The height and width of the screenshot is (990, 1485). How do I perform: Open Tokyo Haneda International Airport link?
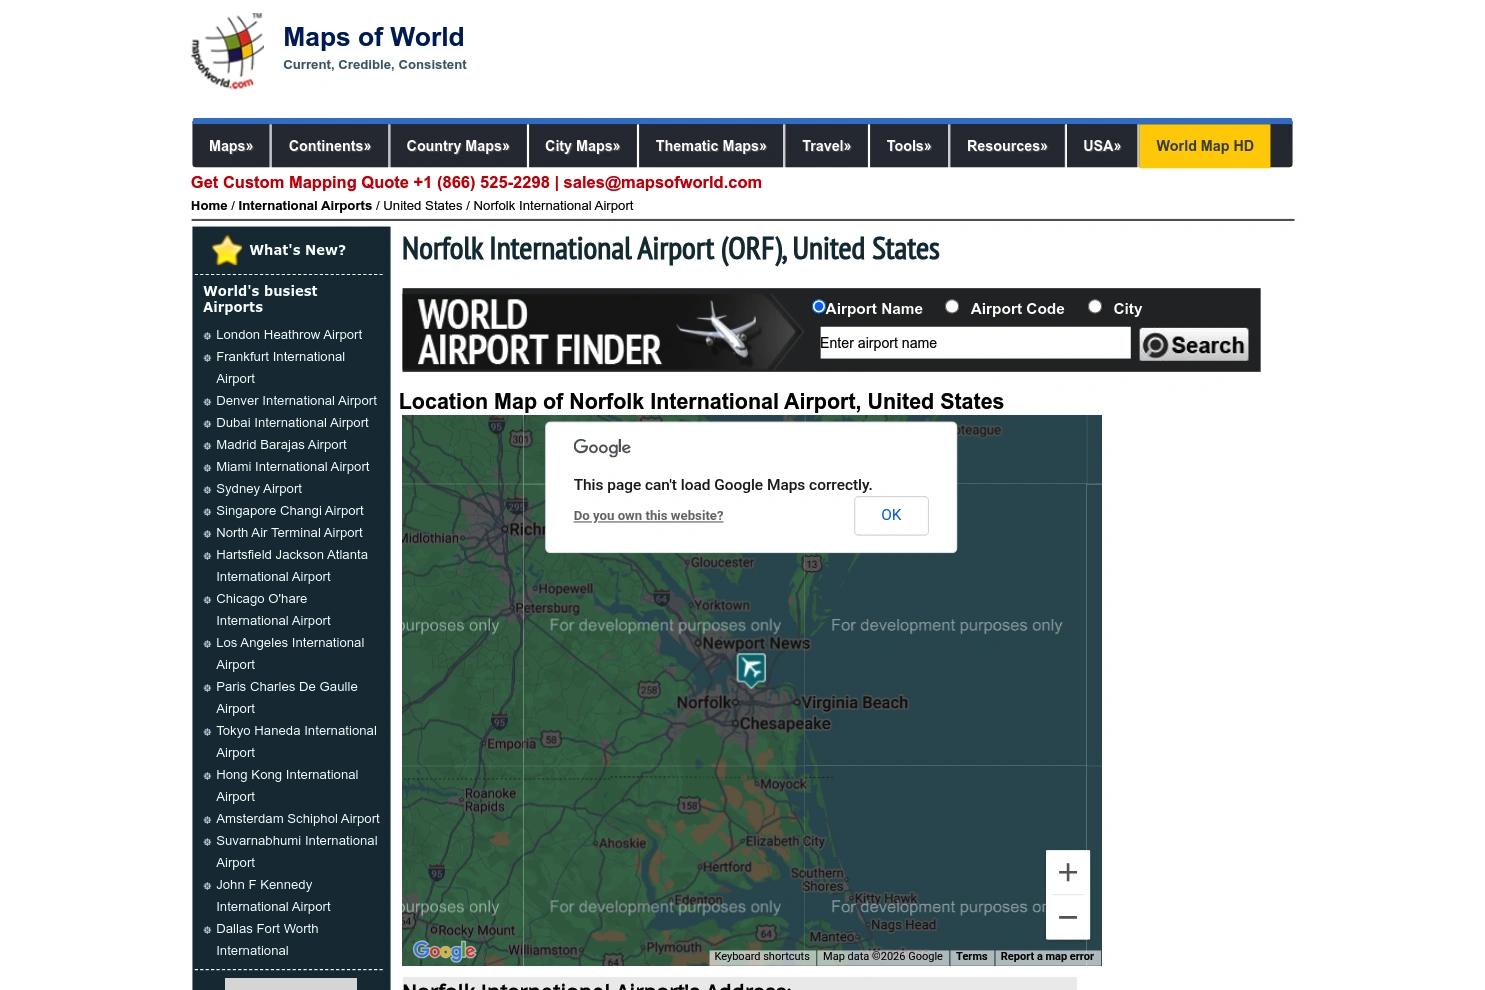296,742
